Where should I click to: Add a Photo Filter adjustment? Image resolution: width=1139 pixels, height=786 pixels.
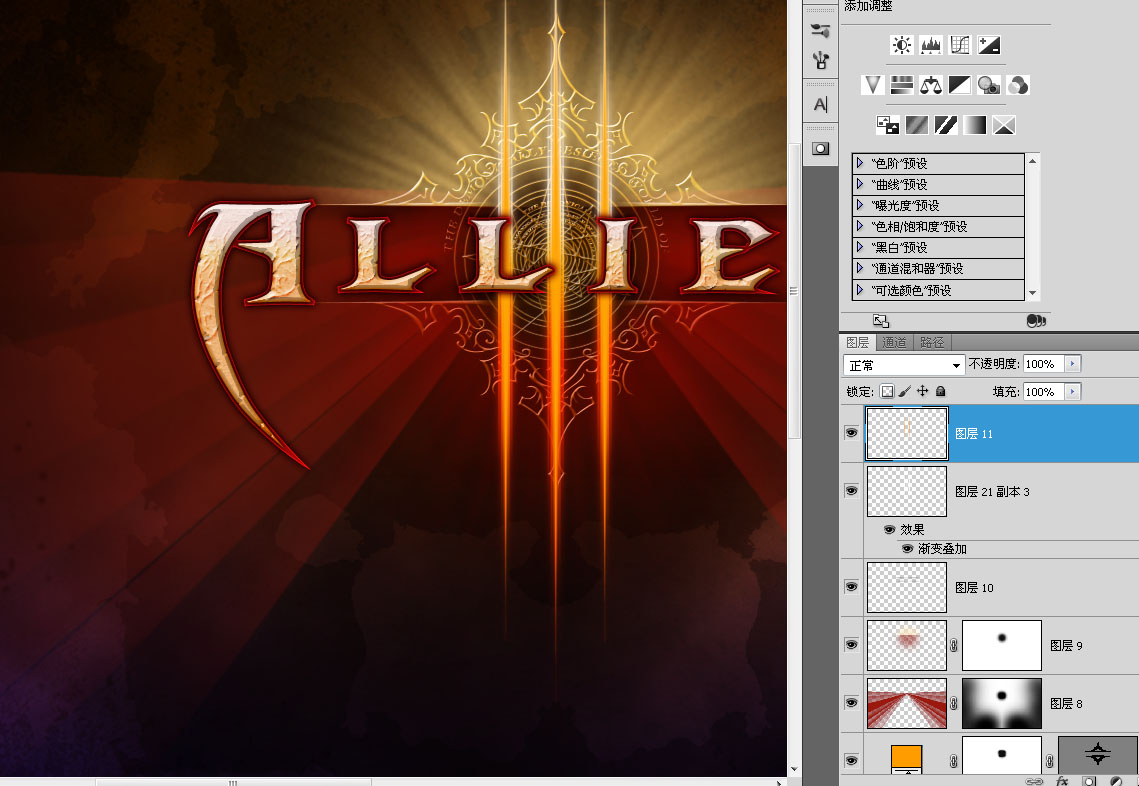989,85
